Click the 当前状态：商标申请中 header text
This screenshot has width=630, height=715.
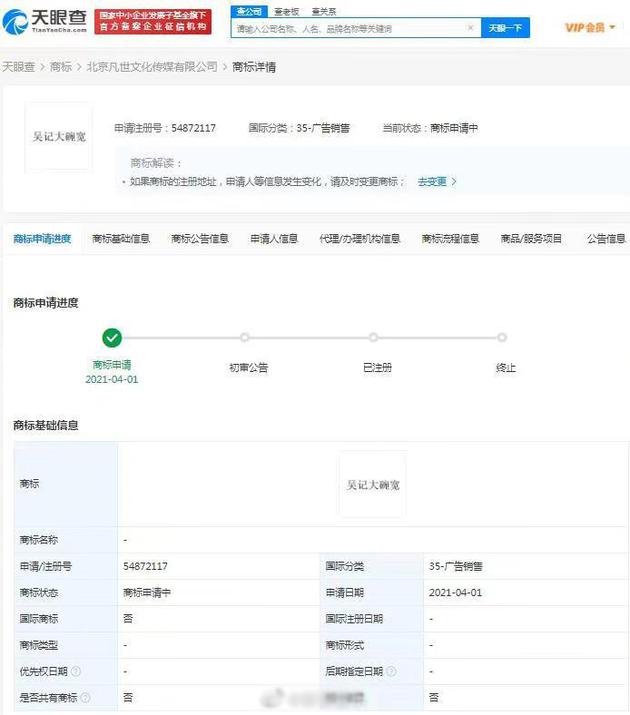point(430,128)
